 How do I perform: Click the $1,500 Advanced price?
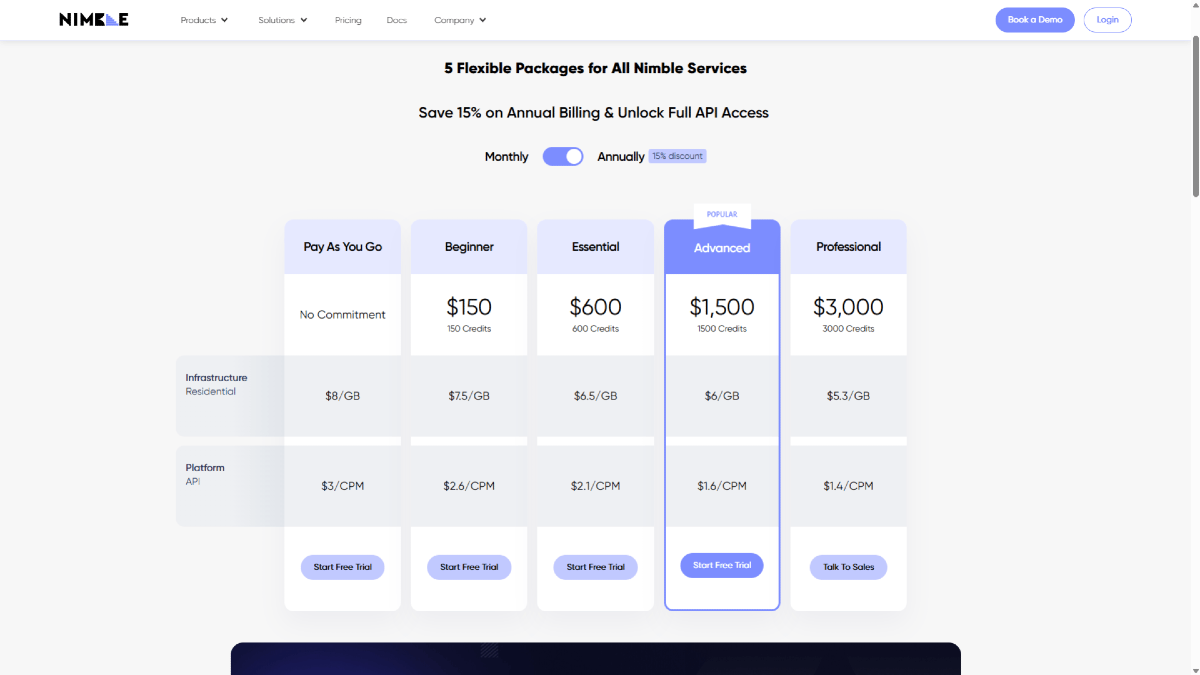[x=722, y=307]
